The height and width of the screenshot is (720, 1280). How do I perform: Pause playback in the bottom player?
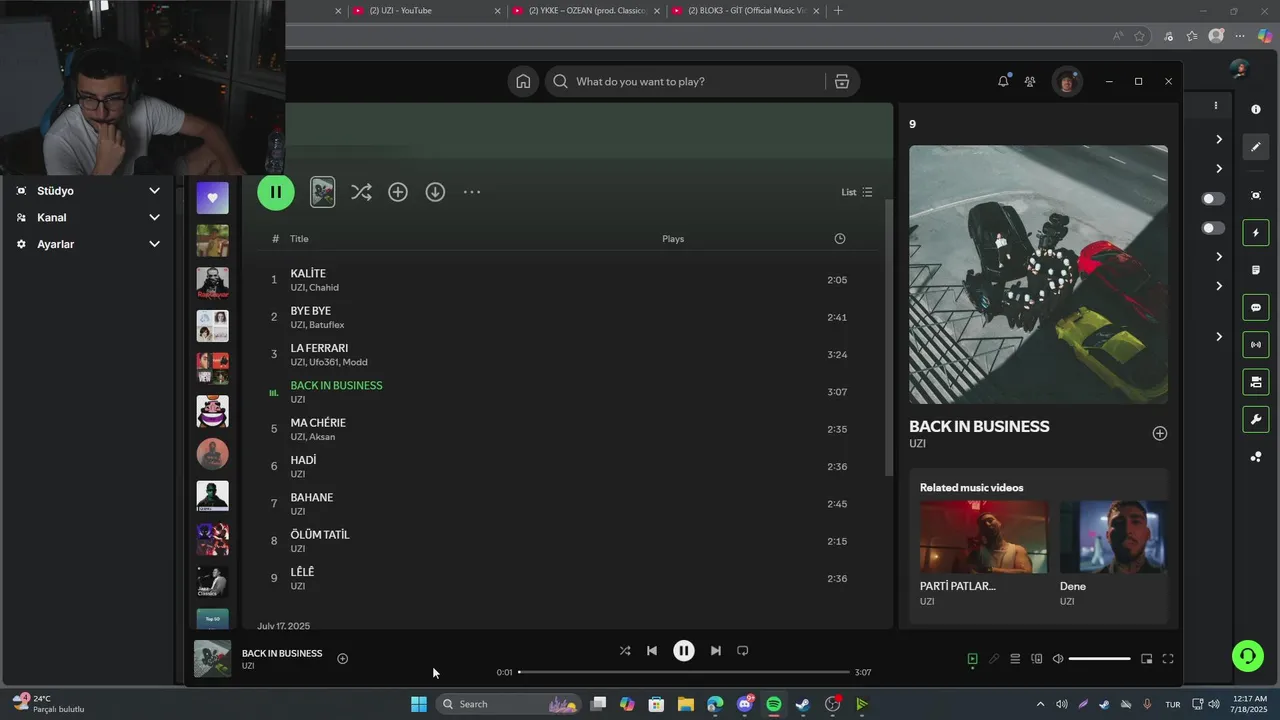684,650
